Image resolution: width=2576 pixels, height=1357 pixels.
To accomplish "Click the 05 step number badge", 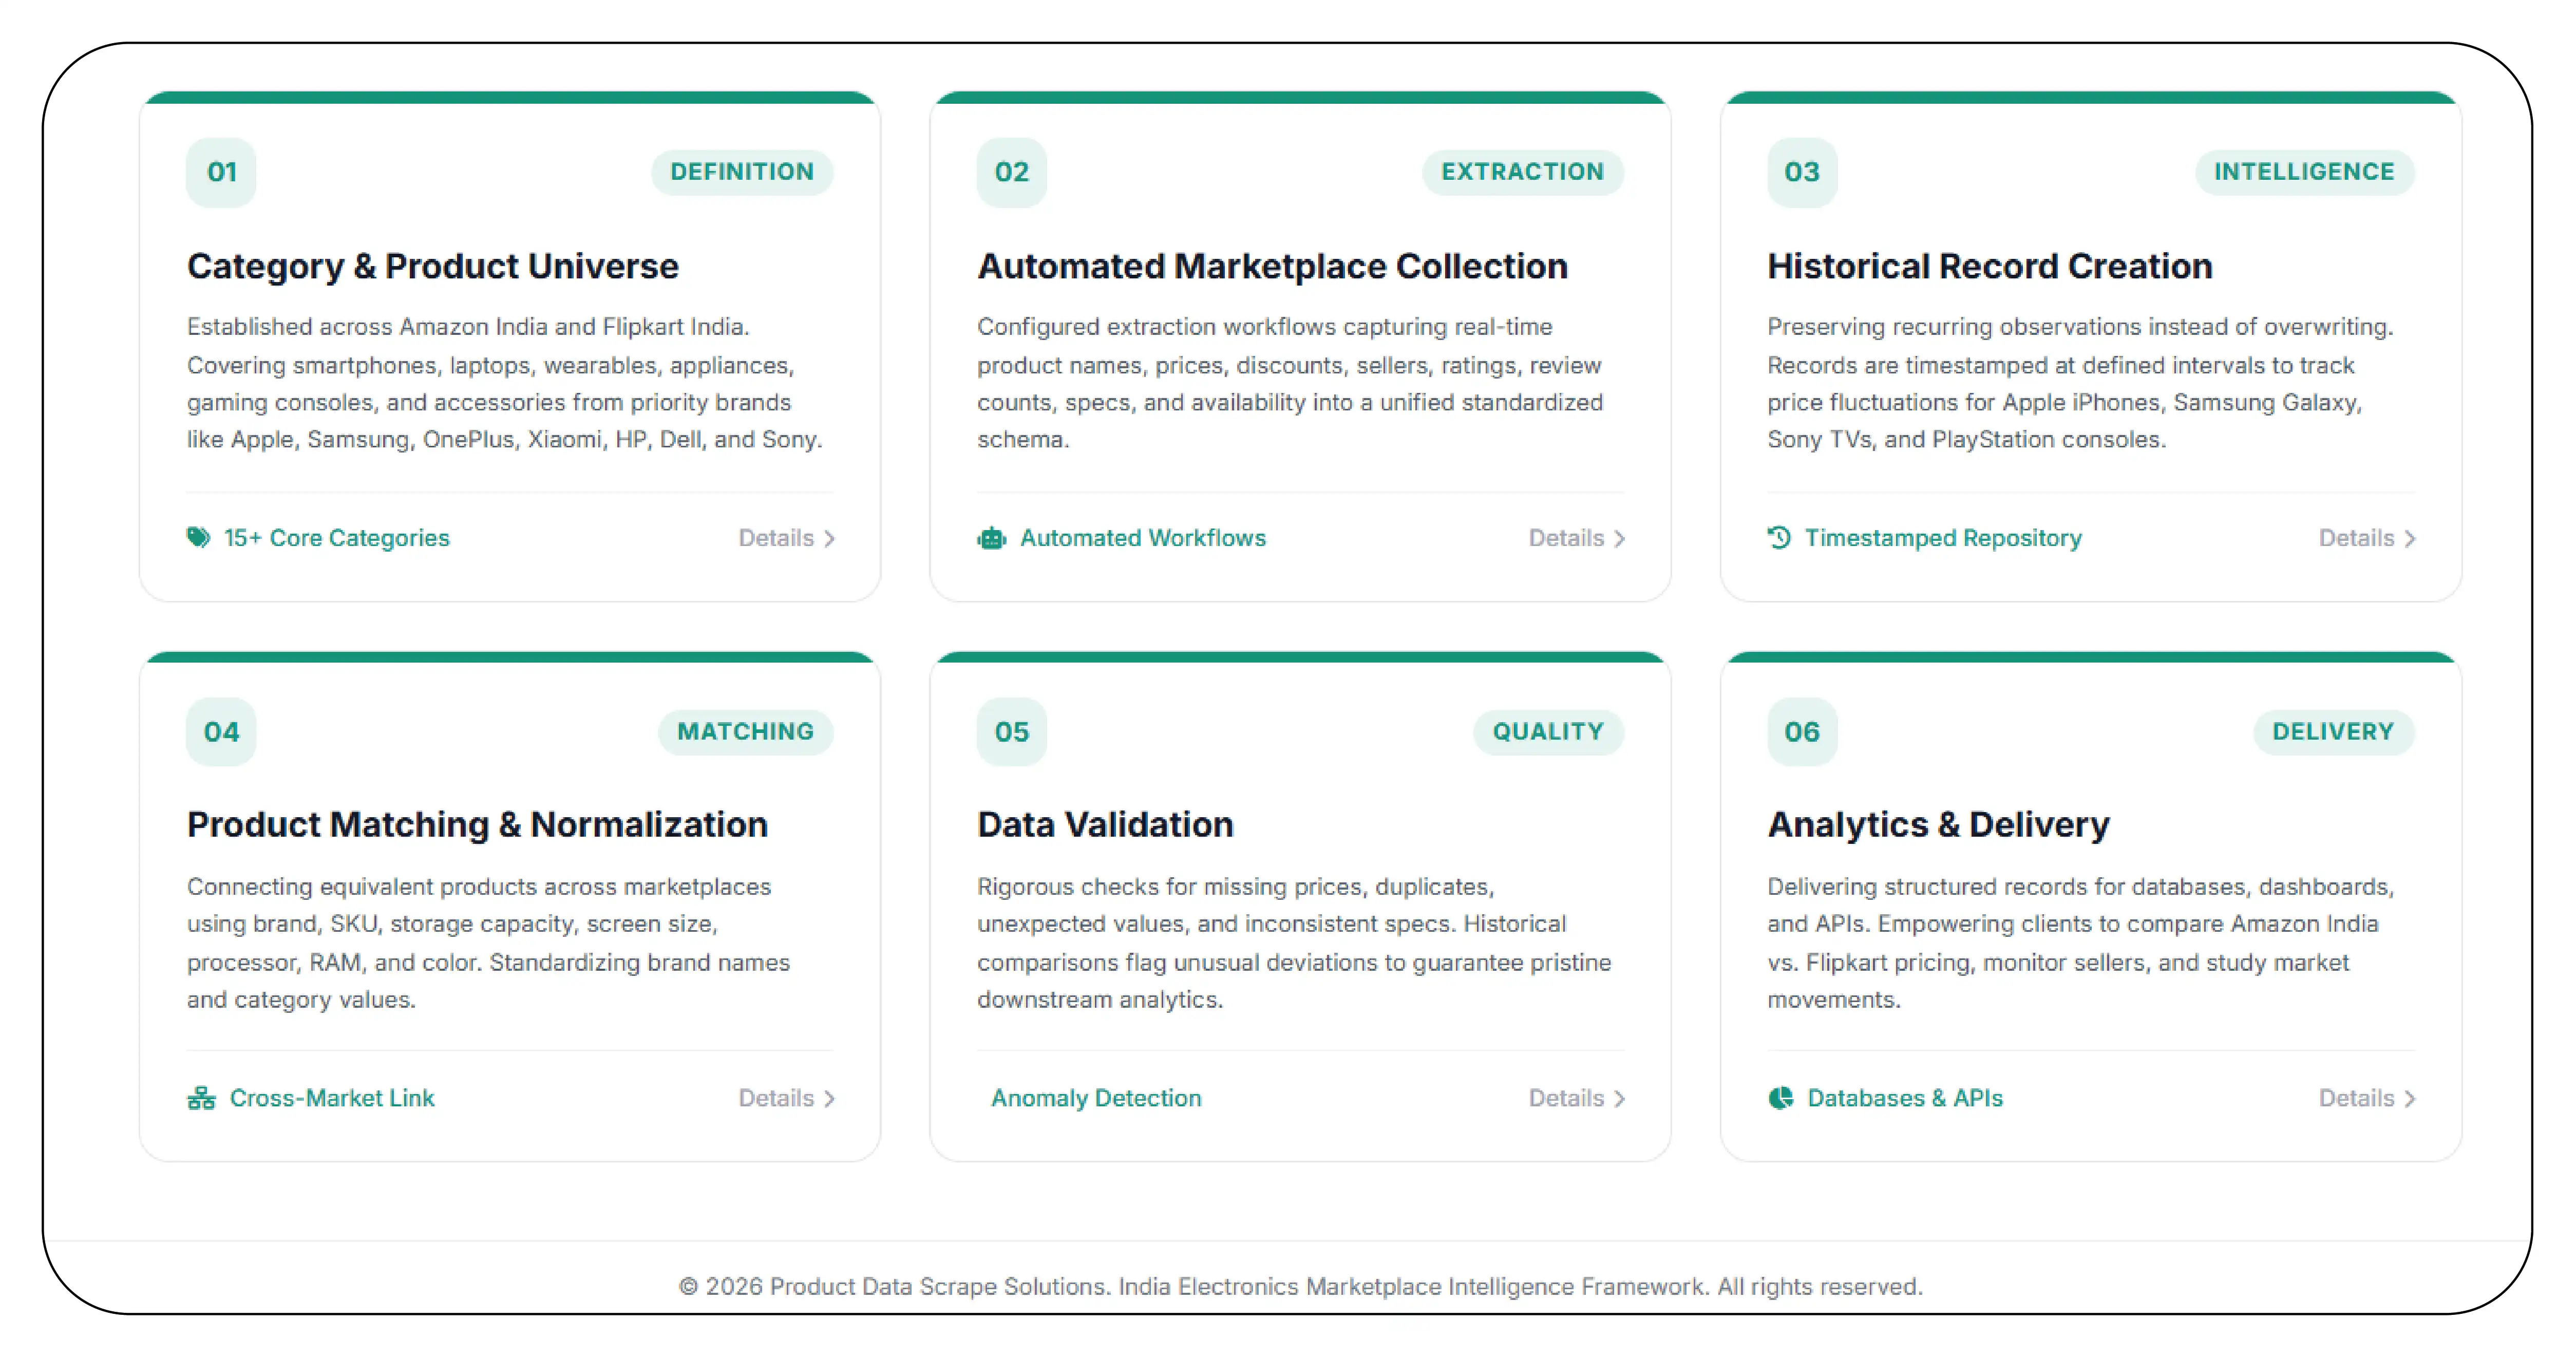I will pos(1011,732).
